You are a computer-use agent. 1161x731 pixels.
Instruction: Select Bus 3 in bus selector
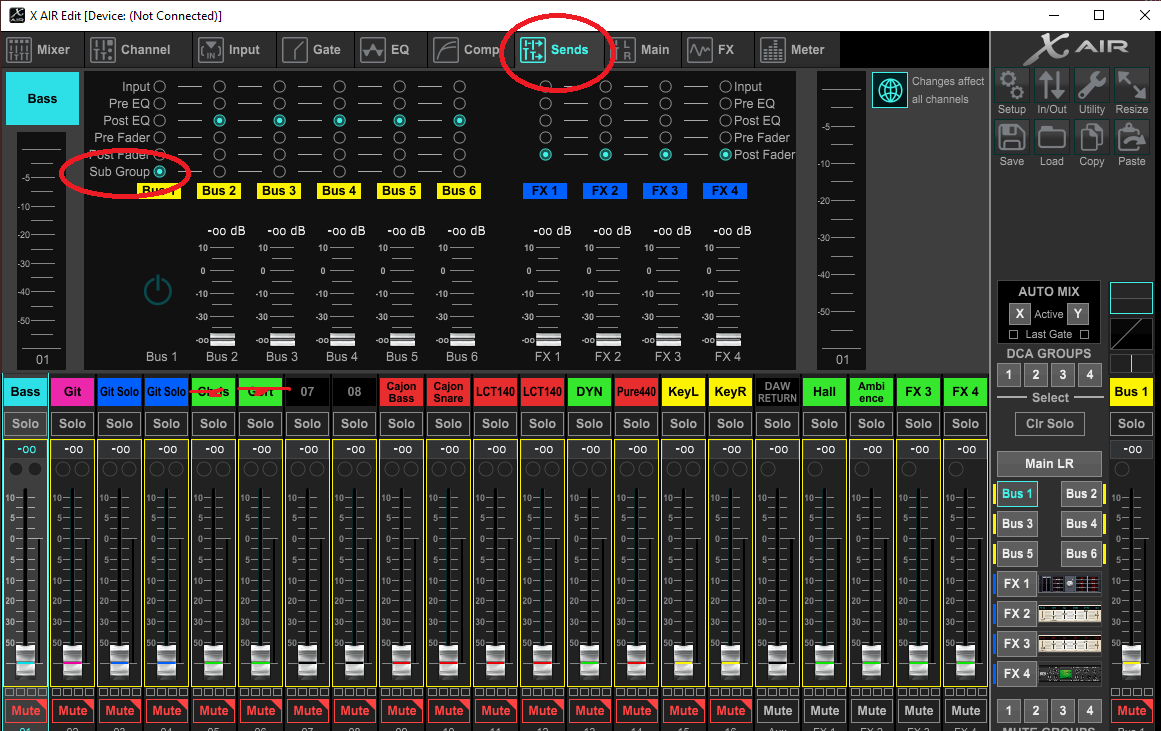point(1017,524)
